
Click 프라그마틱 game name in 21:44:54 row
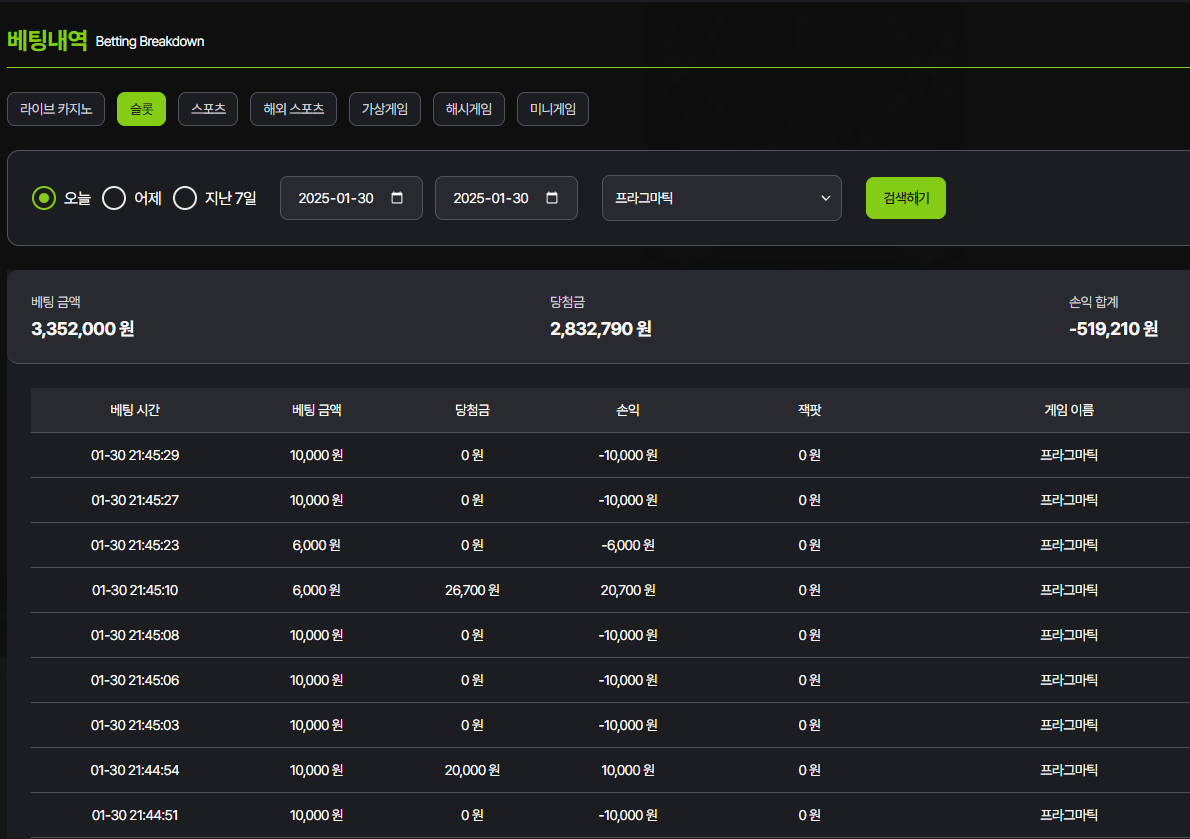point(1069,770)
